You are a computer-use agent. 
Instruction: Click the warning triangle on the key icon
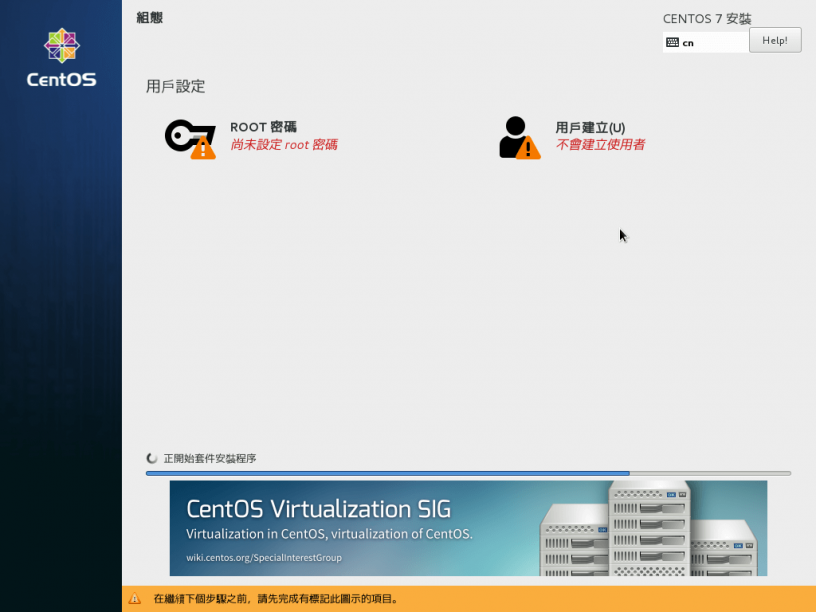pyautogui.click(x=203, y=148)
